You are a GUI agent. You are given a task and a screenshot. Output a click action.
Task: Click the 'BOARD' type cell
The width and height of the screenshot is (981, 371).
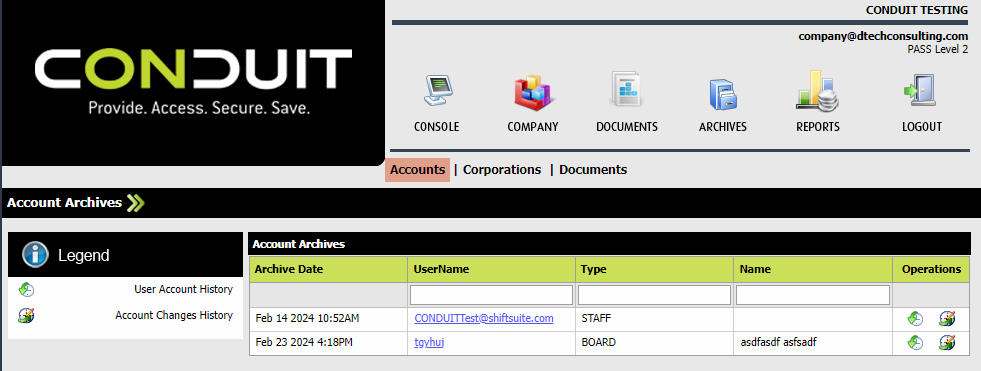pos(654,343)
